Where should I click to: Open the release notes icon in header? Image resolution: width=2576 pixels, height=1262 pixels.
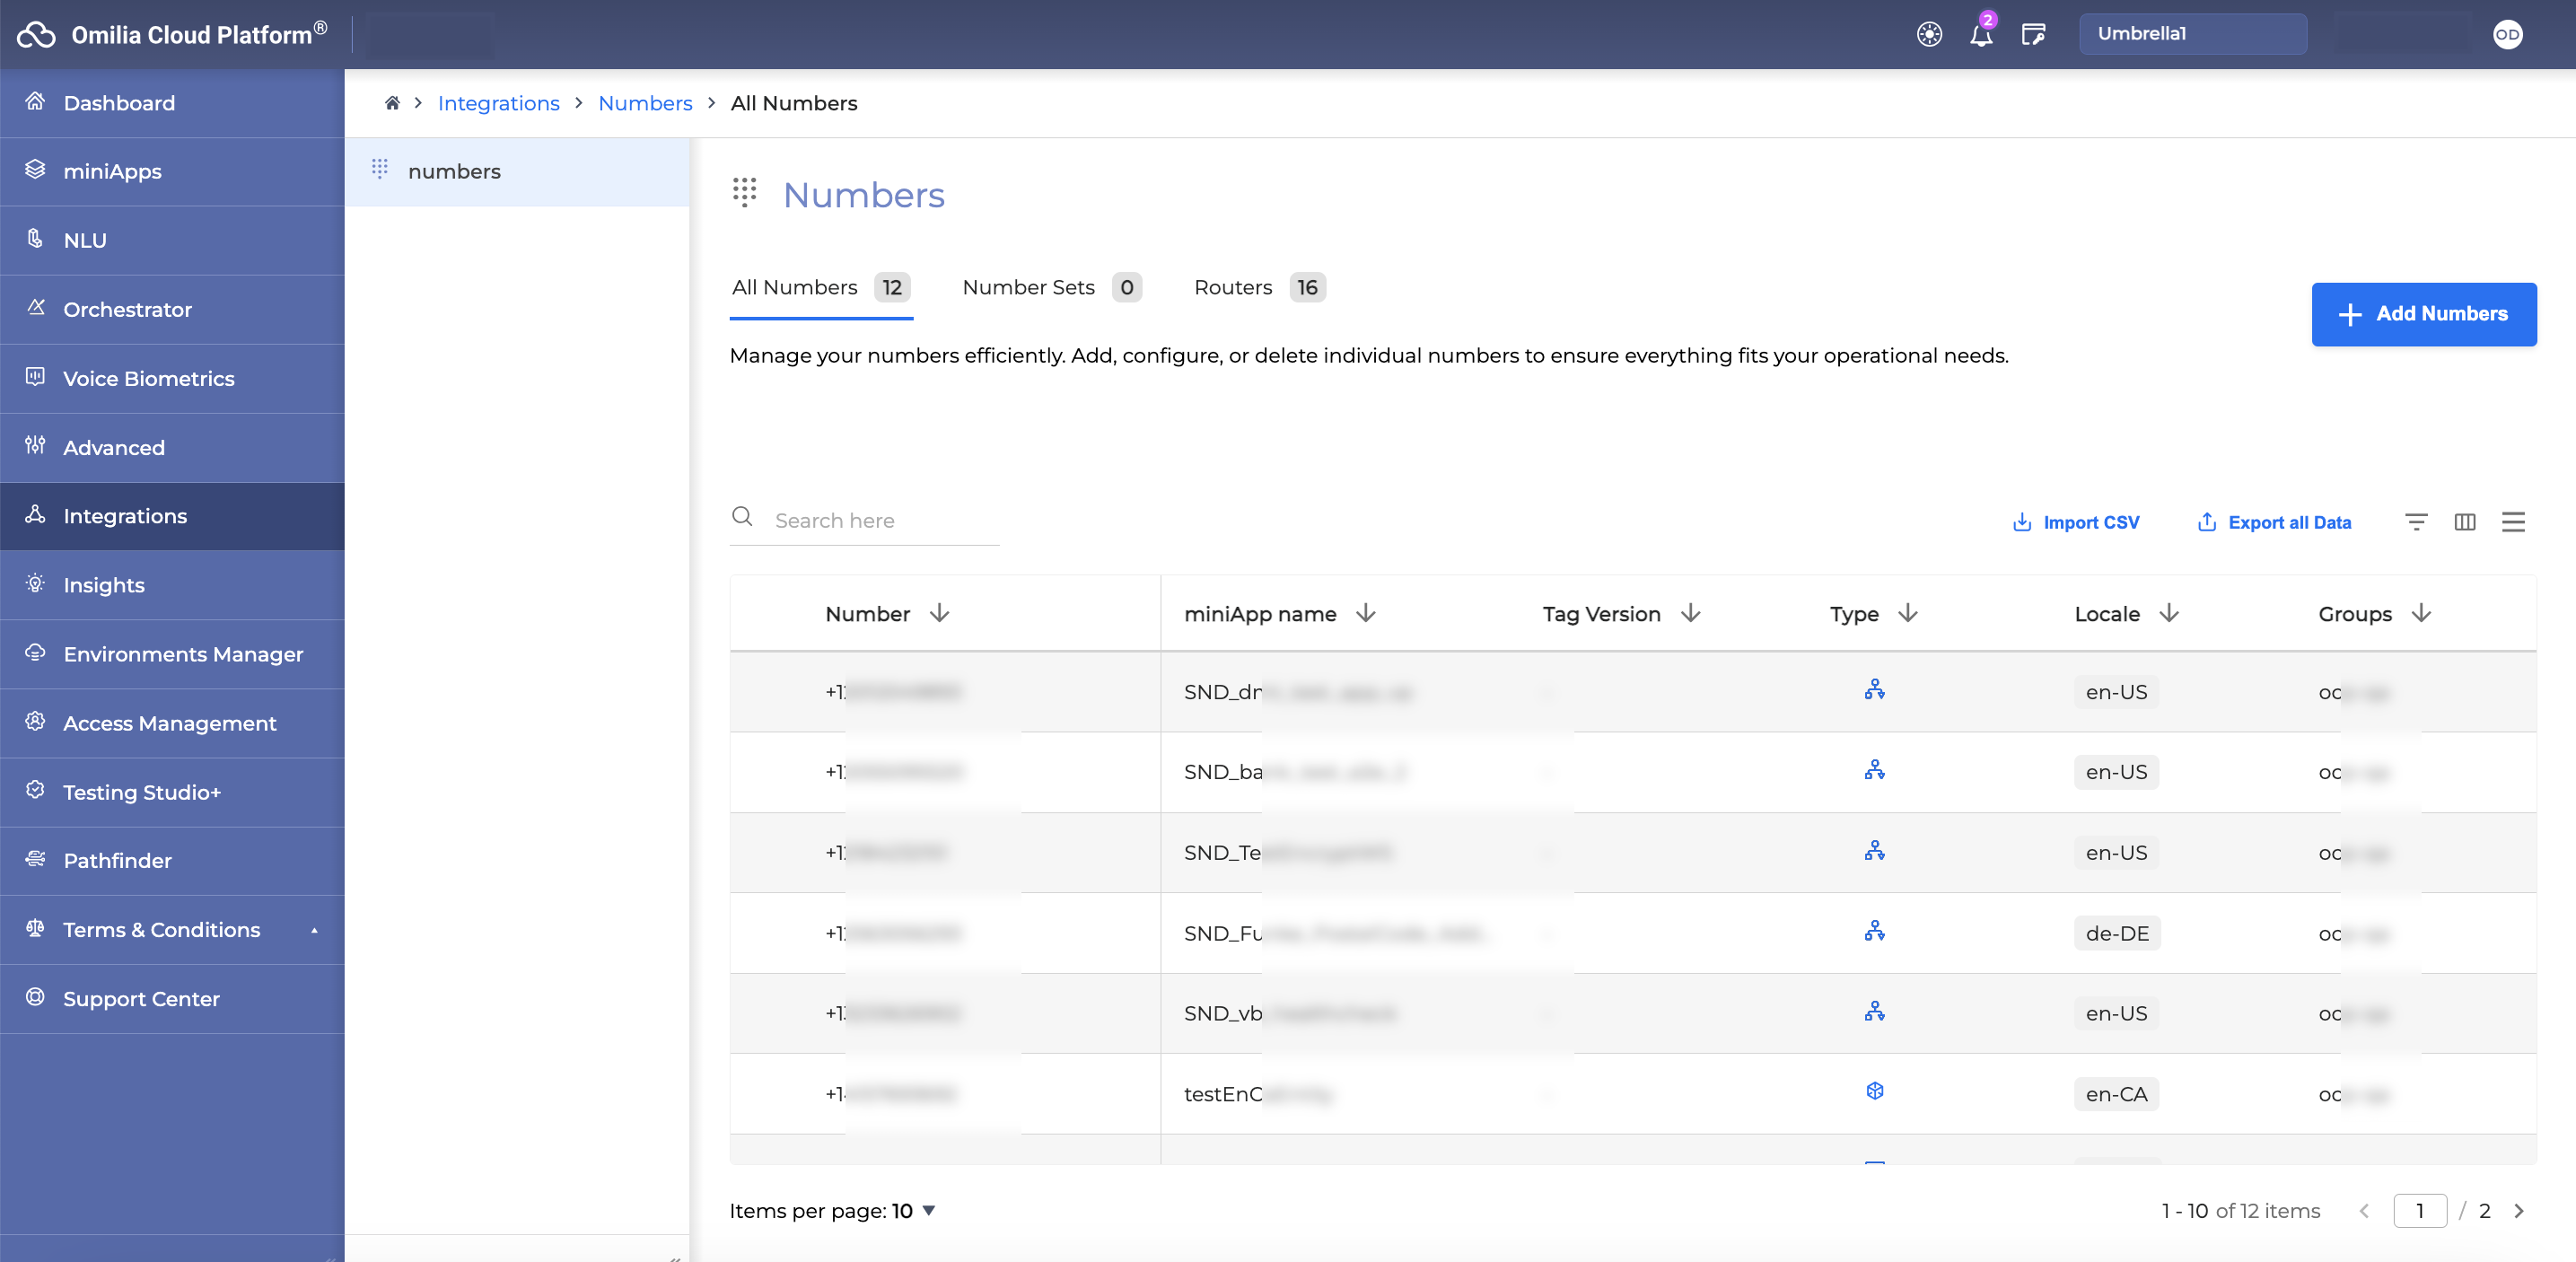pos(2033,35)
